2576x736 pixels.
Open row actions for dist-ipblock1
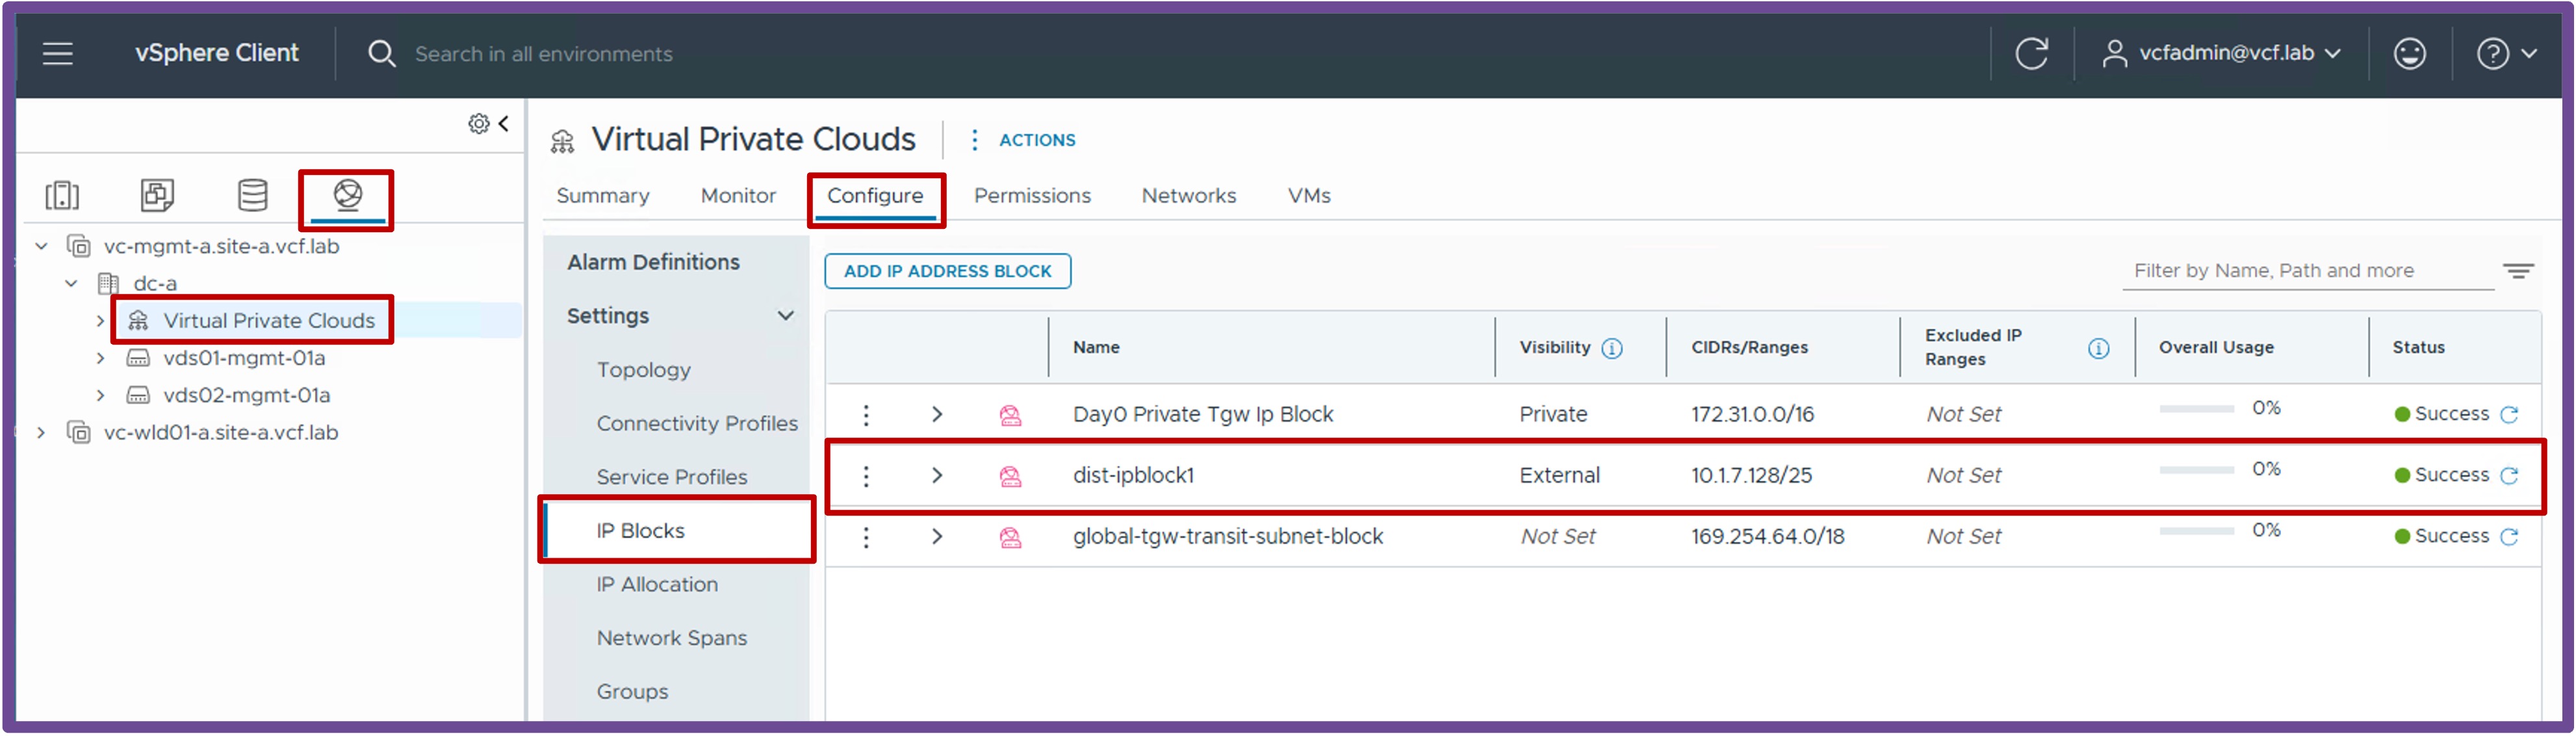[866, 476]
